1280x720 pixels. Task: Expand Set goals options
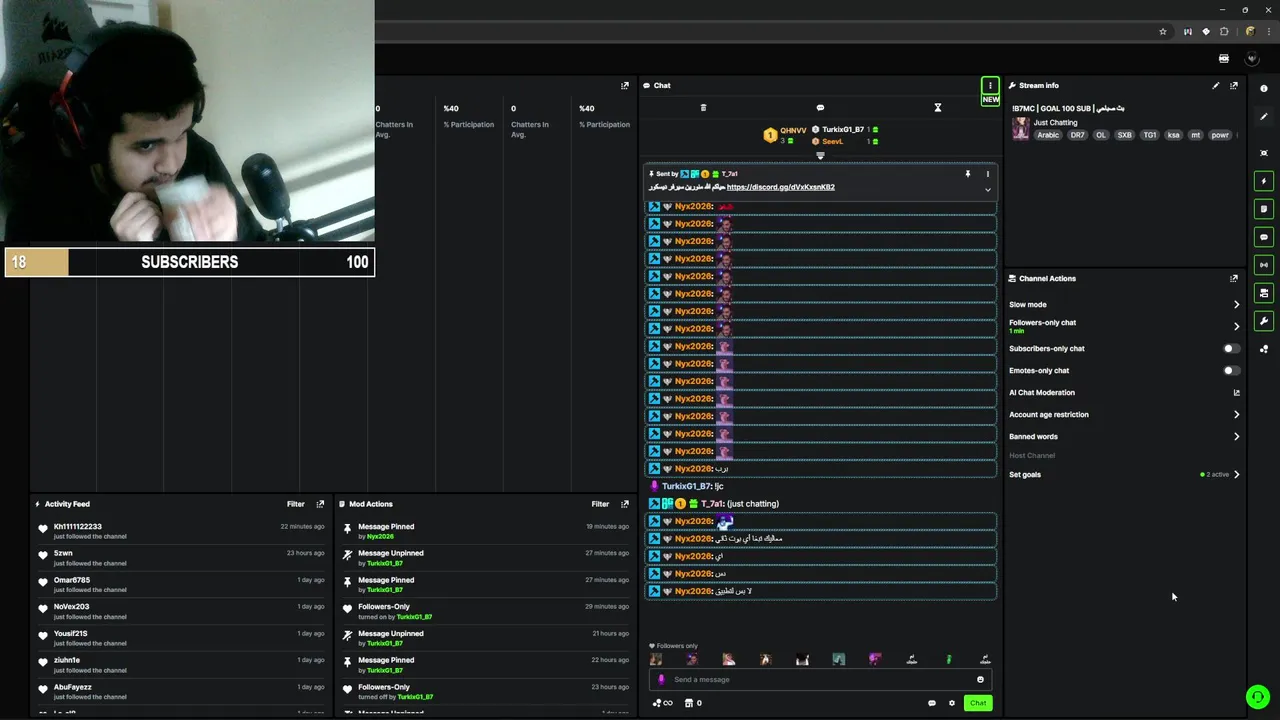(x=1236, y=474)
